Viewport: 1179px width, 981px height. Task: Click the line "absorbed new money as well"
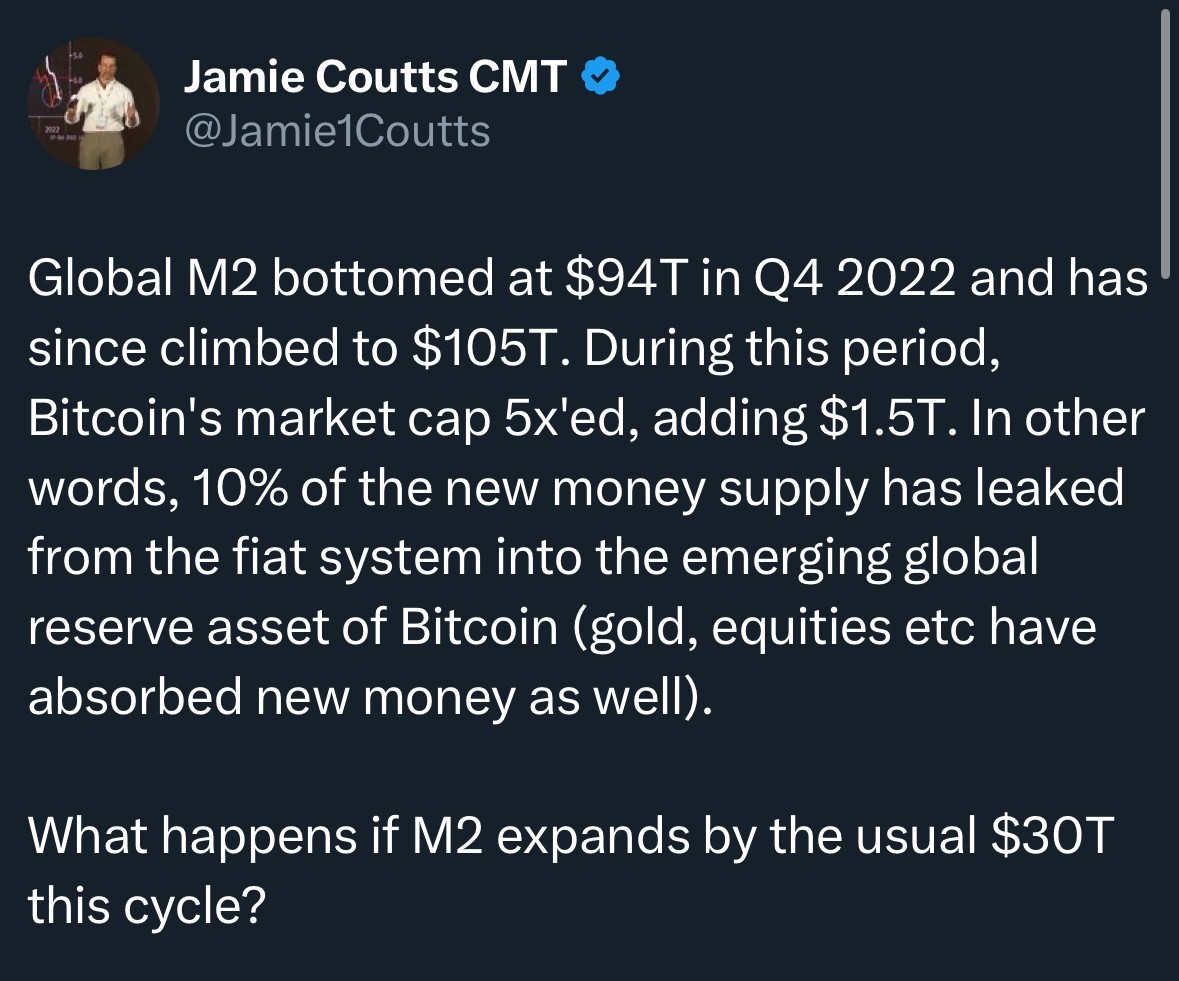[x=365, y=697]
